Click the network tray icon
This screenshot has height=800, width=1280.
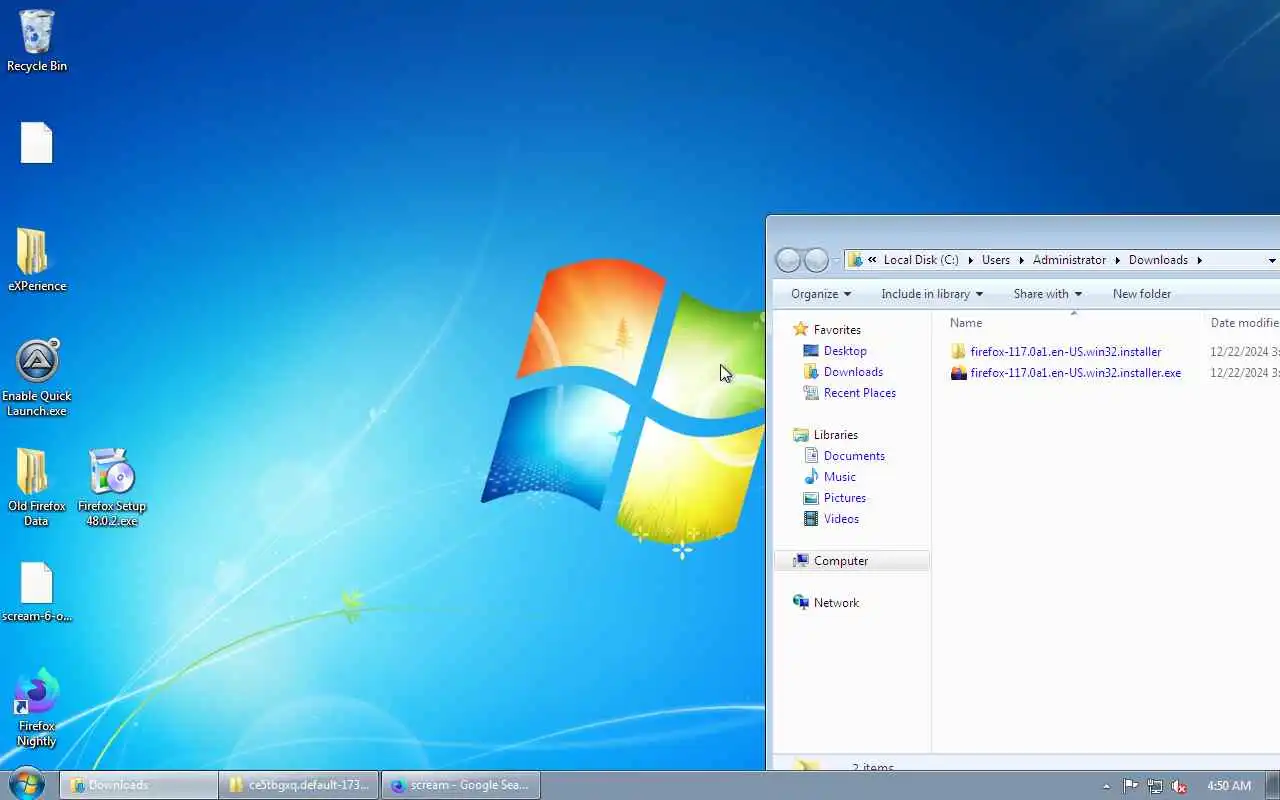pos(1155,786)
